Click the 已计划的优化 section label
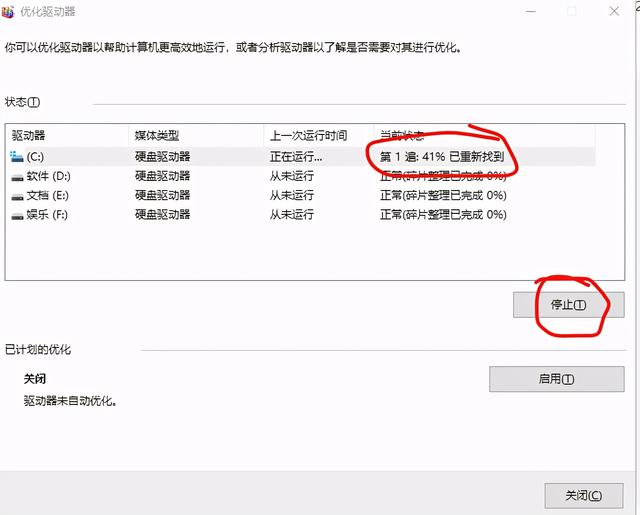Screen dimensions: 640x515 point(38,349)
